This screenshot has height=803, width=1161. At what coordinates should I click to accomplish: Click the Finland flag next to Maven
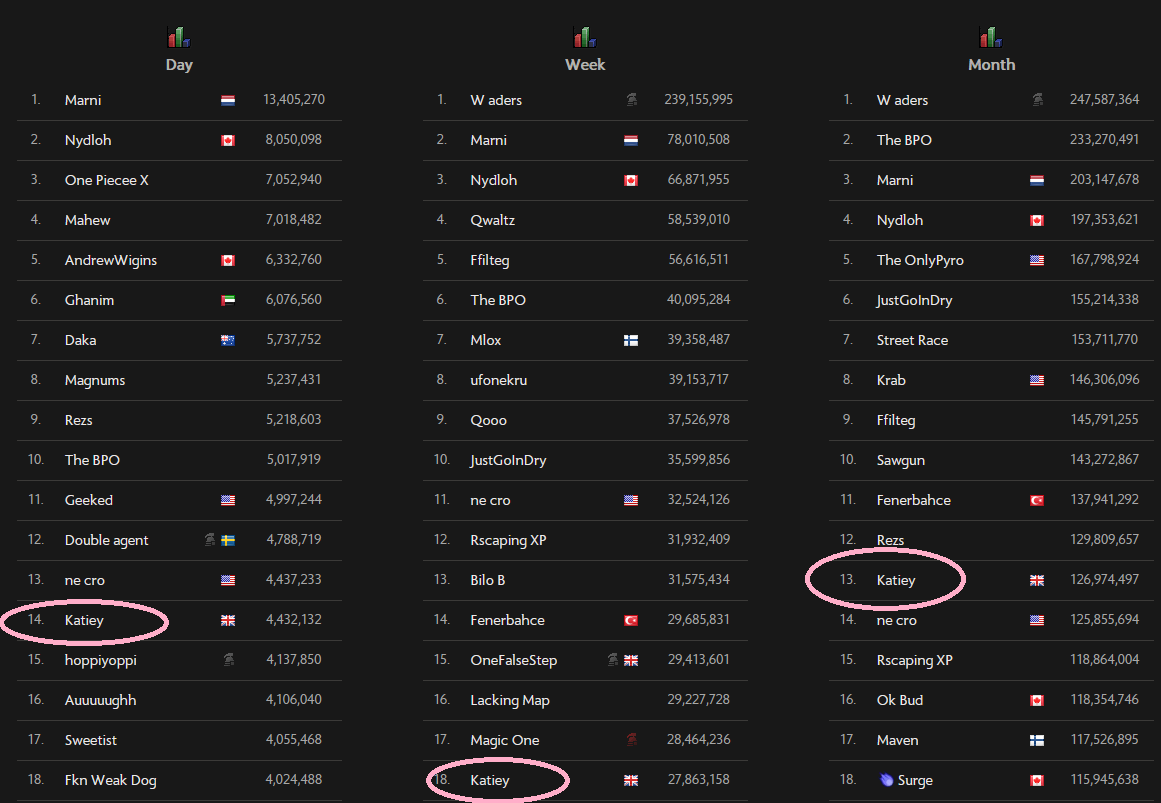[1037, 741]
